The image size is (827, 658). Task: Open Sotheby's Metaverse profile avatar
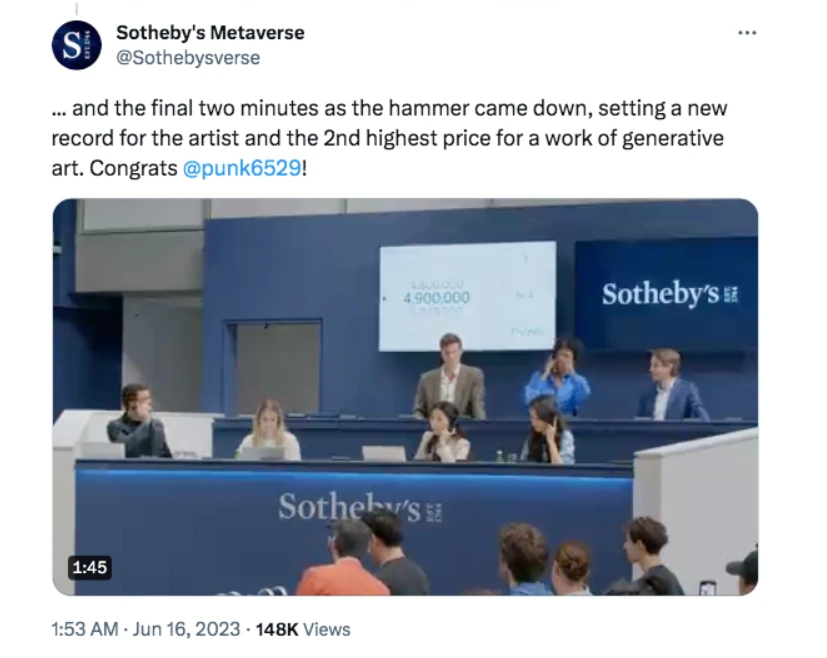point(76,45)
